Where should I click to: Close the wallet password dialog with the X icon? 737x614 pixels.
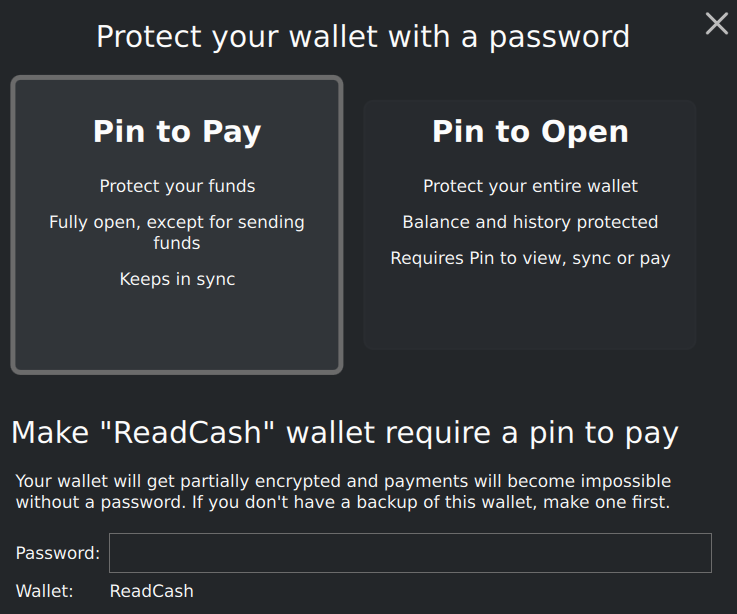(x=716, y=24)
